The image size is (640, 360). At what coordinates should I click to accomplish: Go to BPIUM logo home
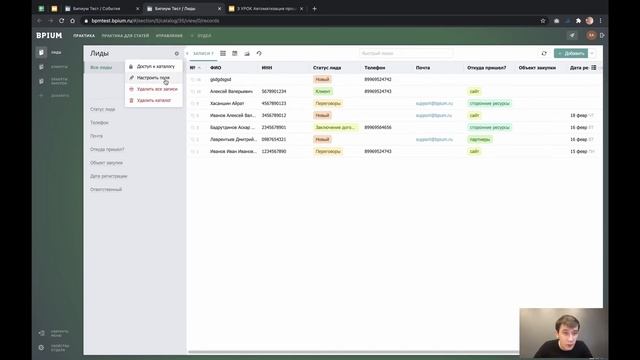point(49,36)
